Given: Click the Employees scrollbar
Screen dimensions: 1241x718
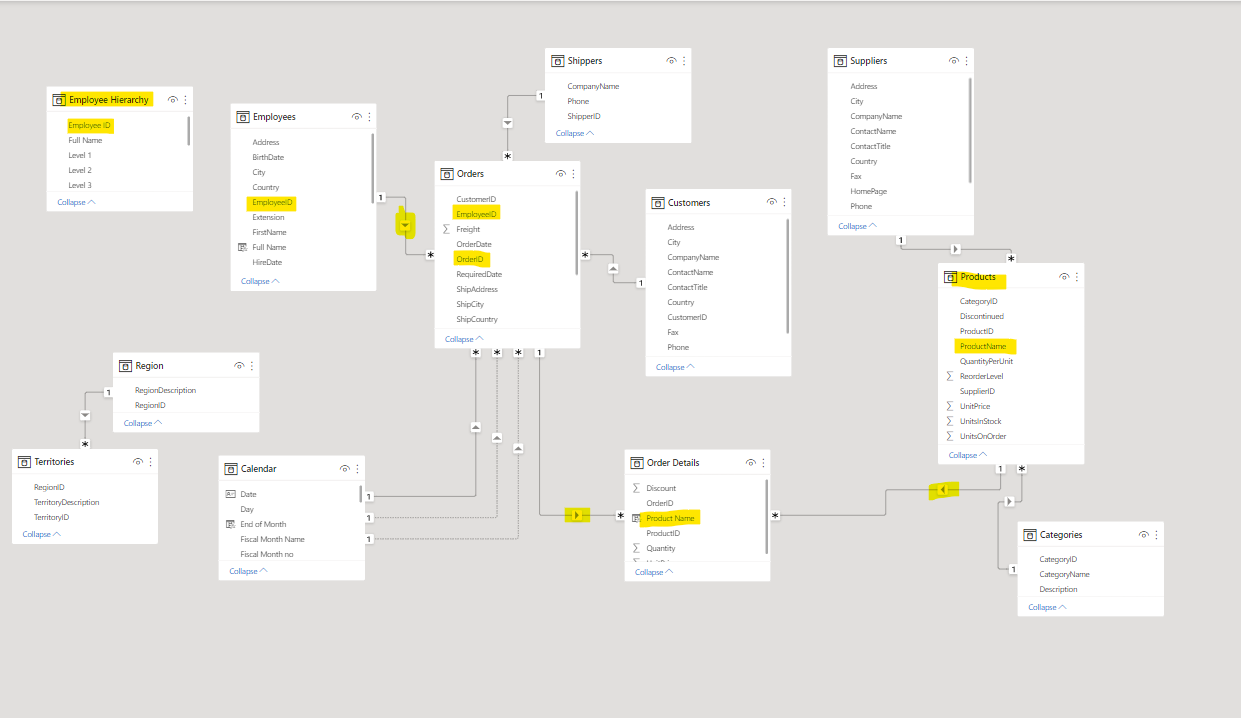Looking at the screenshot, I should coord(373,170).
